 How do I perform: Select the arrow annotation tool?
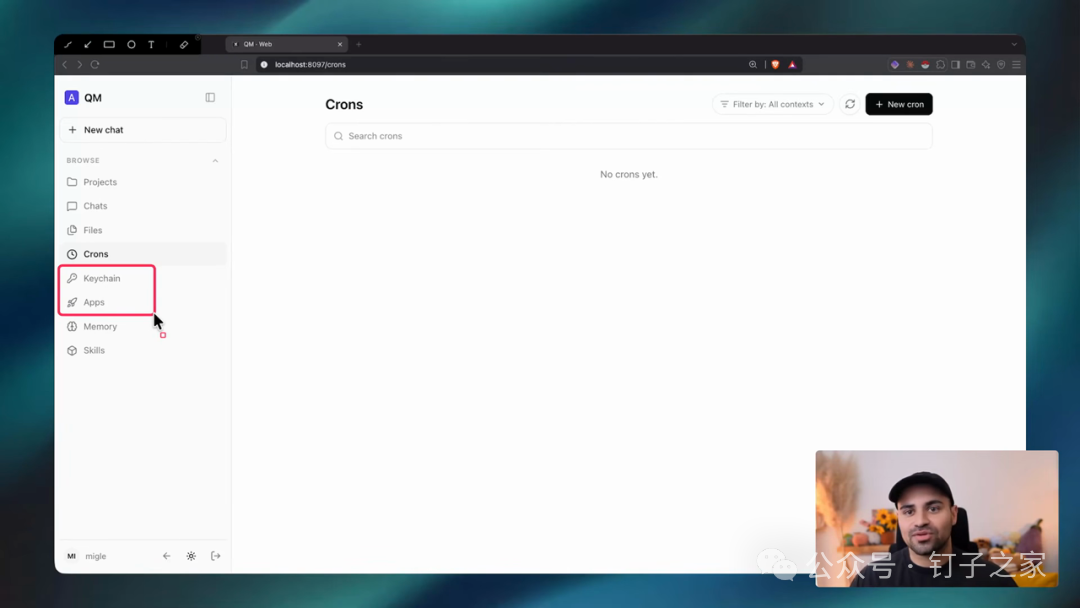(87, 45)
